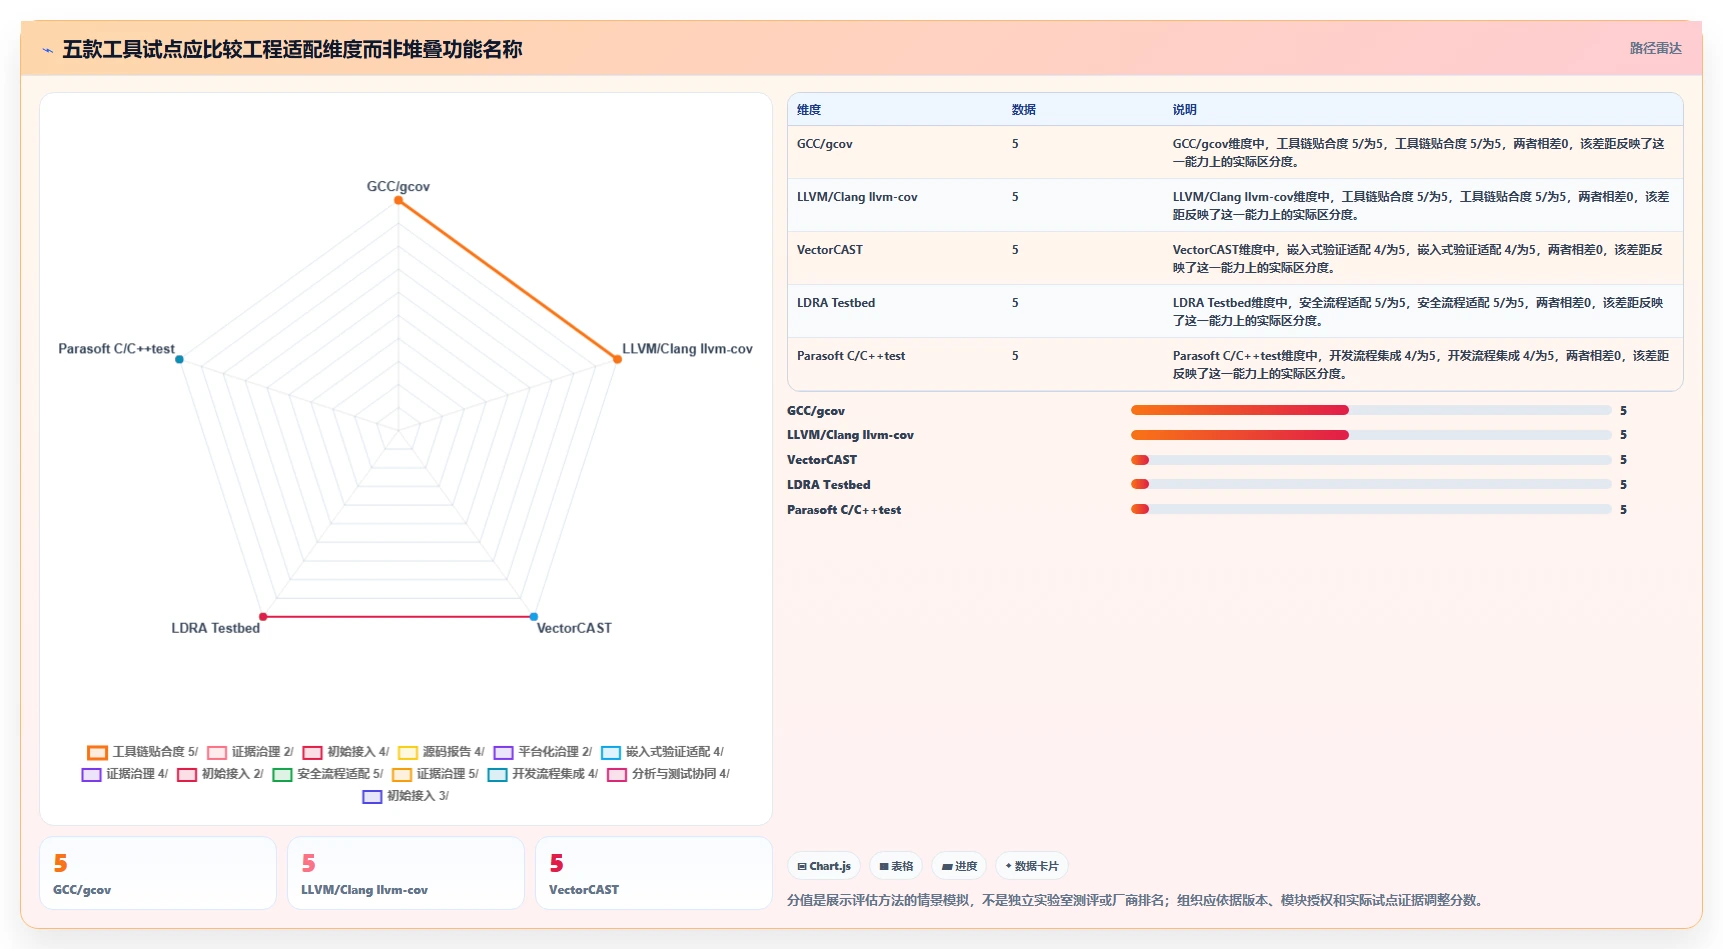
Task: Hide the 分析与测试协同 4/ legend series
Action: tap(668, 774)
